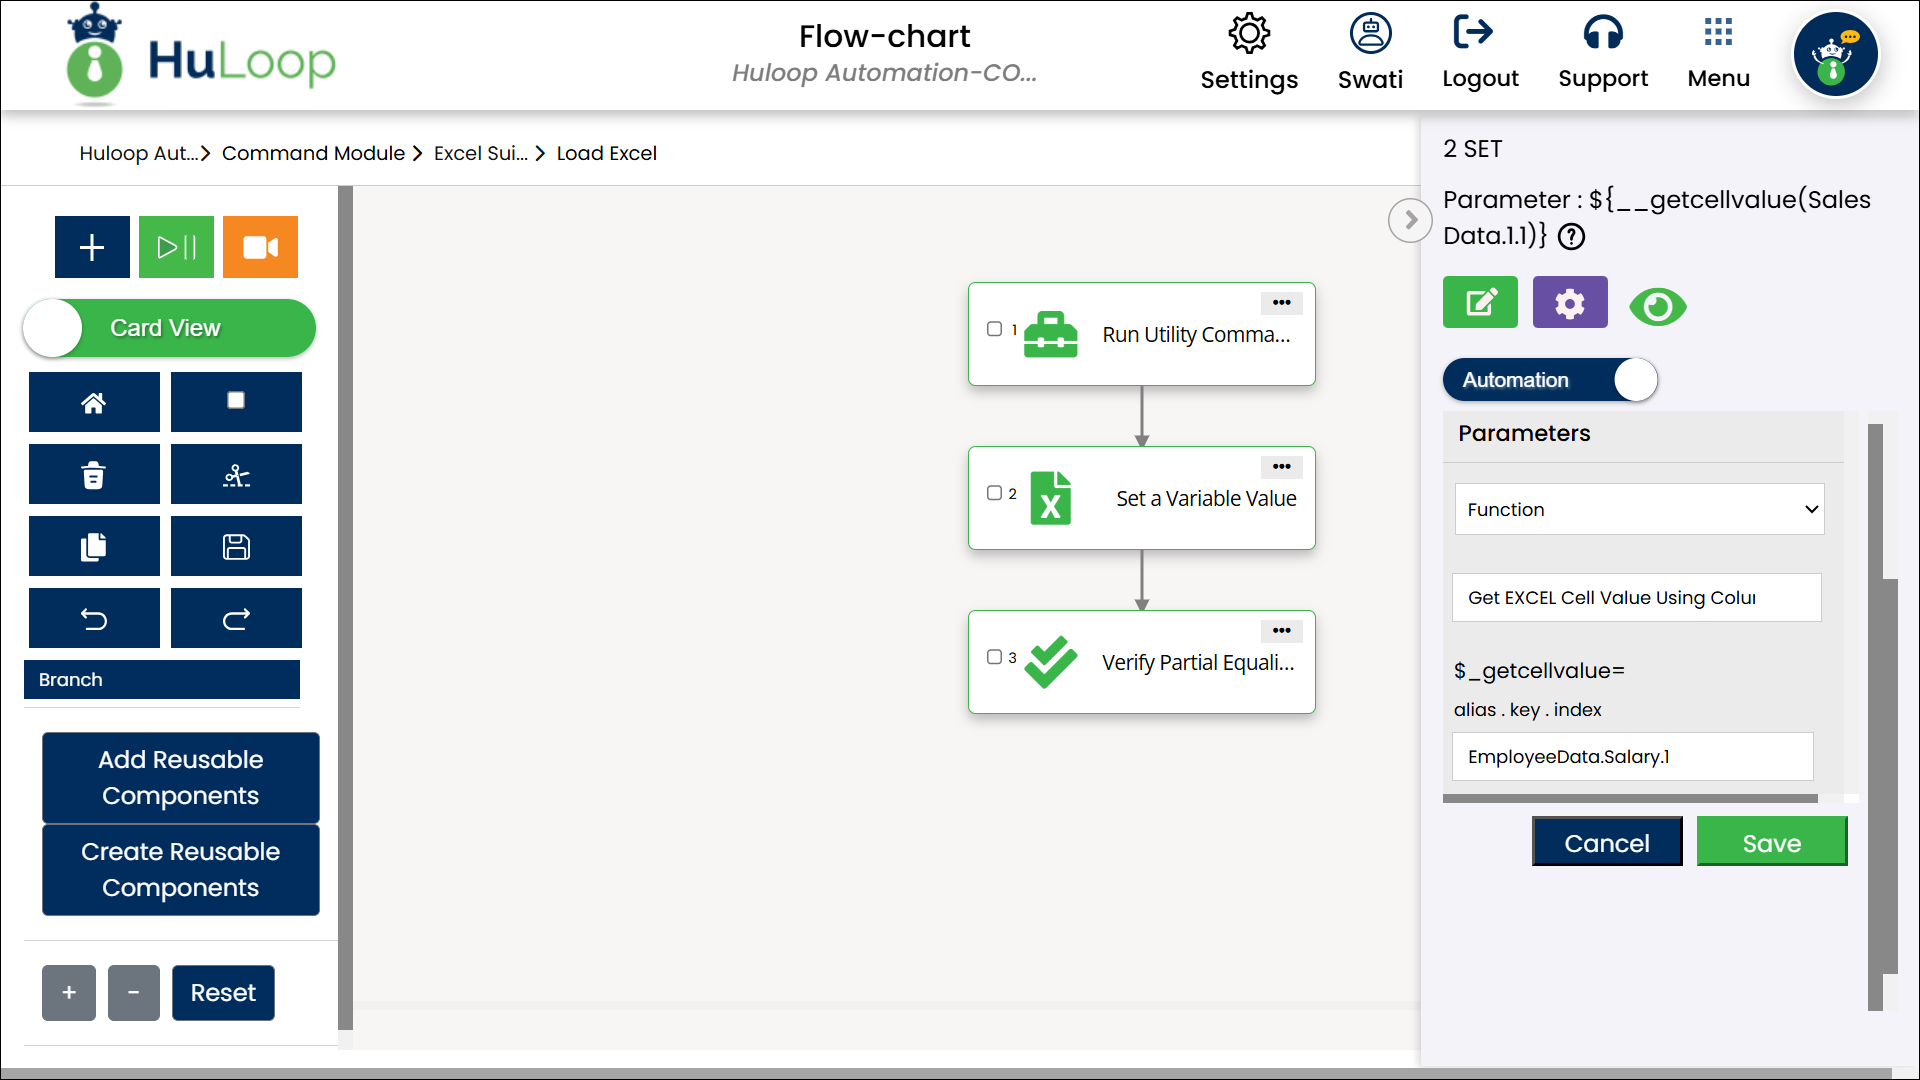Collapse the right panel with chevron arrow
Screen dimensions: 1920x1080
(1410, 220)
